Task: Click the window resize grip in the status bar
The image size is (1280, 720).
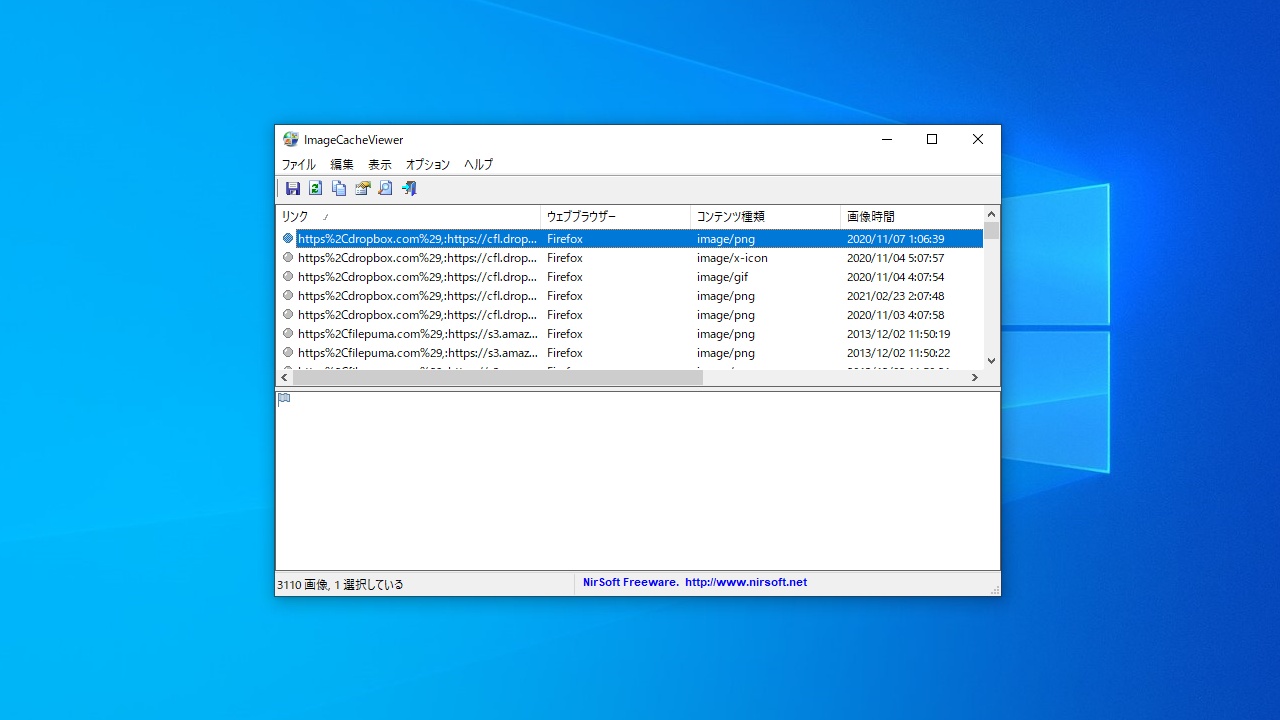Action: click(994, 590)
